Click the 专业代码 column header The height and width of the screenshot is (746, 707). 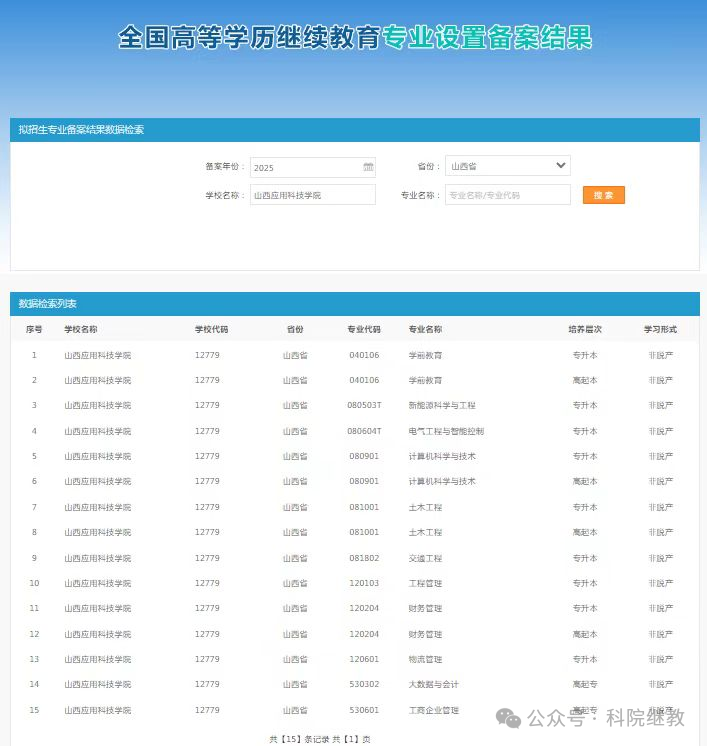(364, 329)
